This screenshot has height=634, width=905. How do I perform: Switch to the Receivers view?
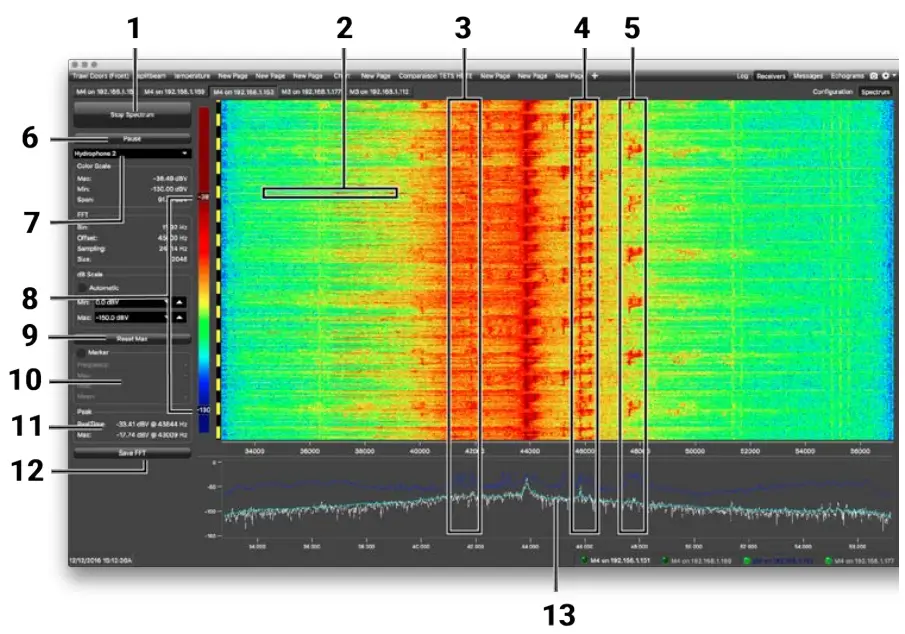[771, 76]
